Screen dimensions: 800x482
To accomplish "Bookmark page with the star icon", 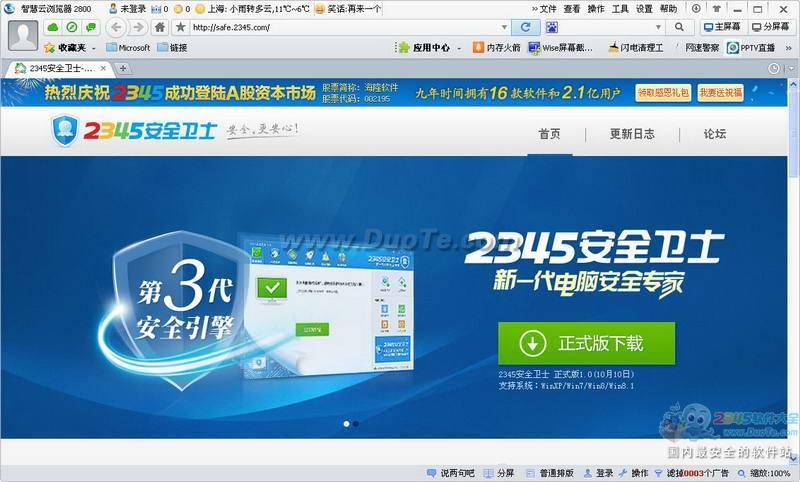I will pyautogui.click(x=180, y=27).
